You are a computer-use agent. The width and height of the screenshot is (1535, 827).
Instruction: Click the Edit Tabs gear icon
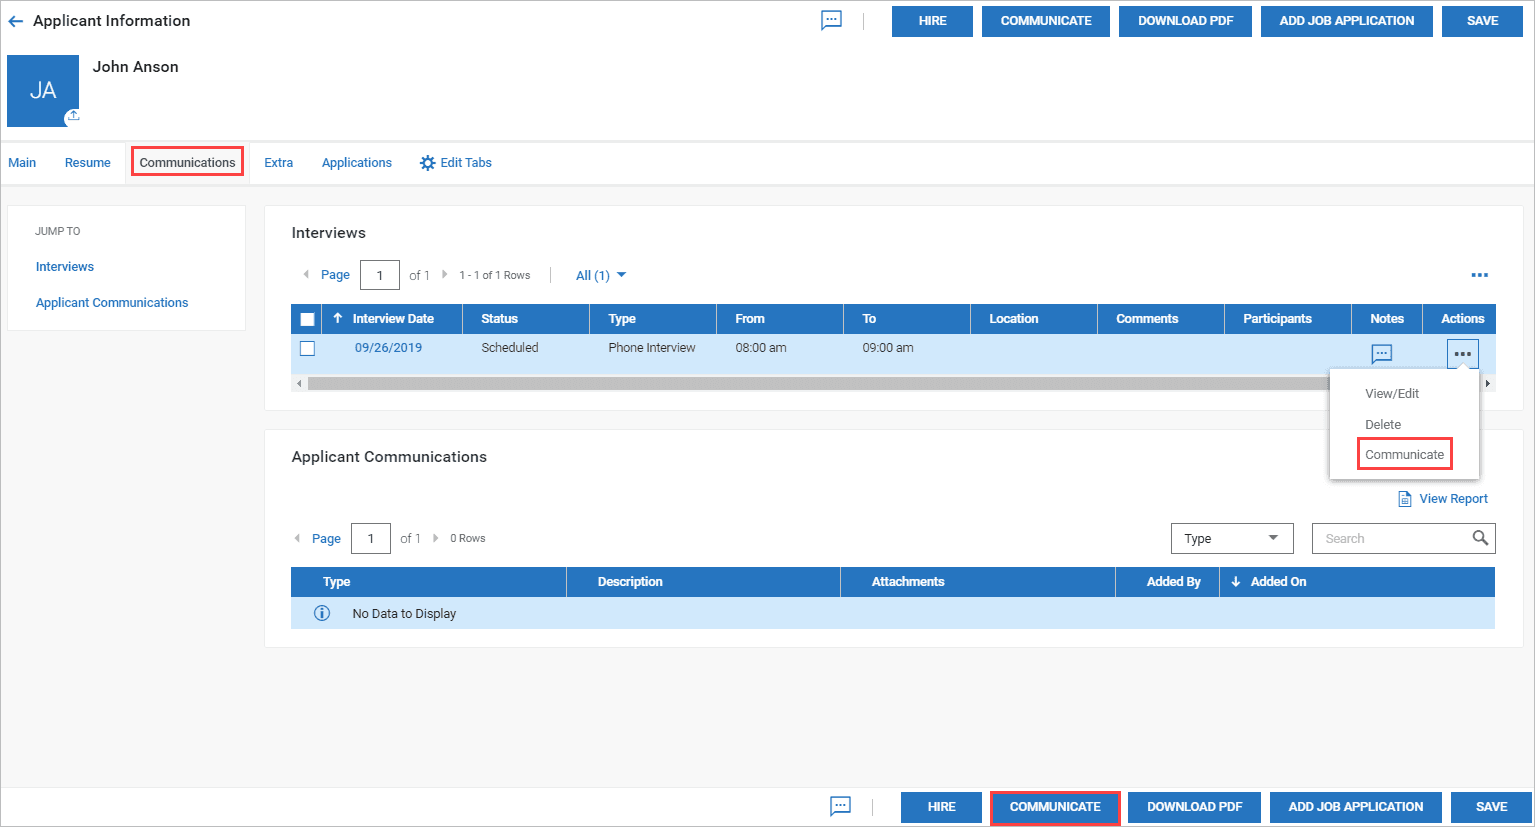428,163
